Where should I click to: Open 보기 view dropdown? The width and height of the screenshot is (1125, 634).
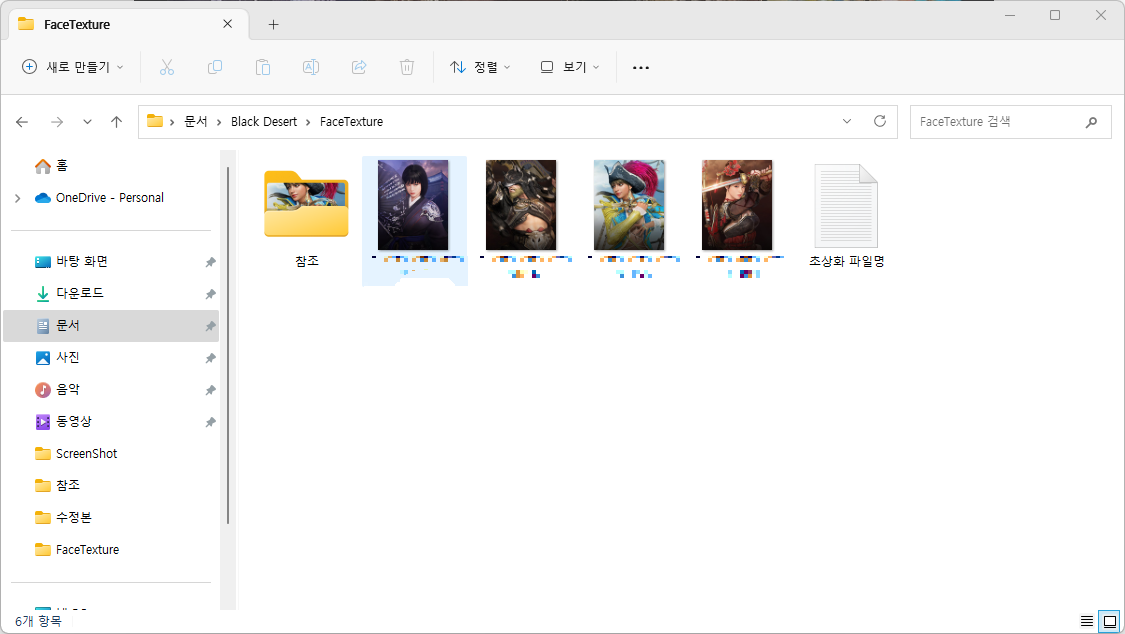[570, 67]
